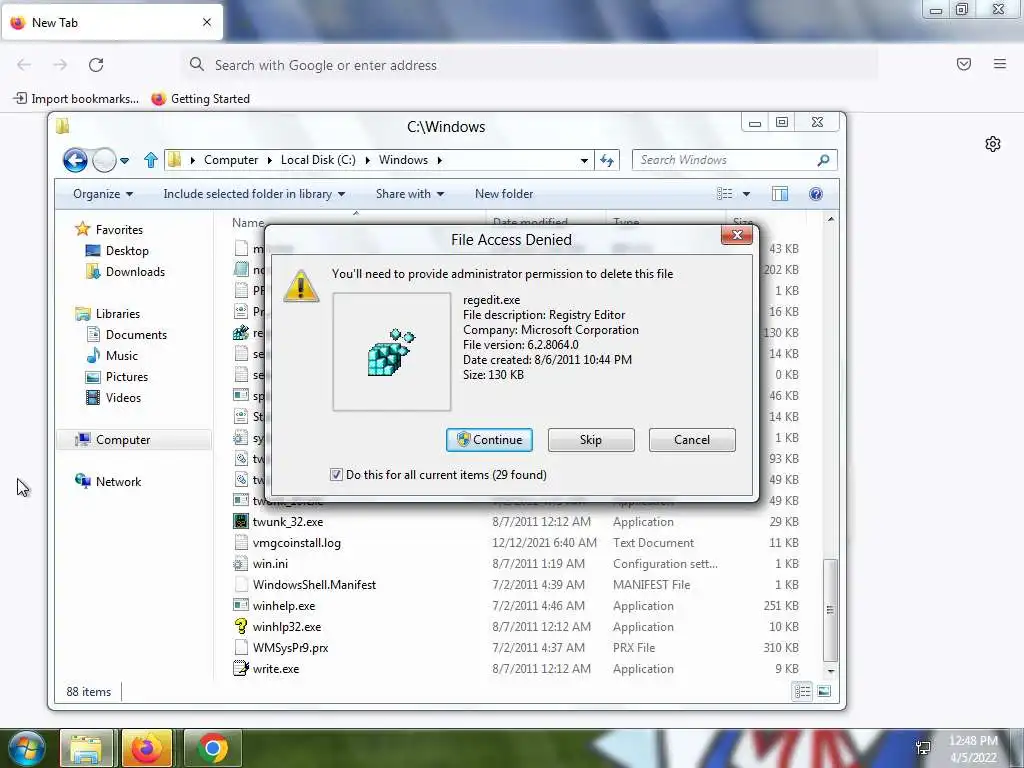Close the File Access Denied dialog
The height and width of the screenshot is (768, 1024).
coord(737,235)
